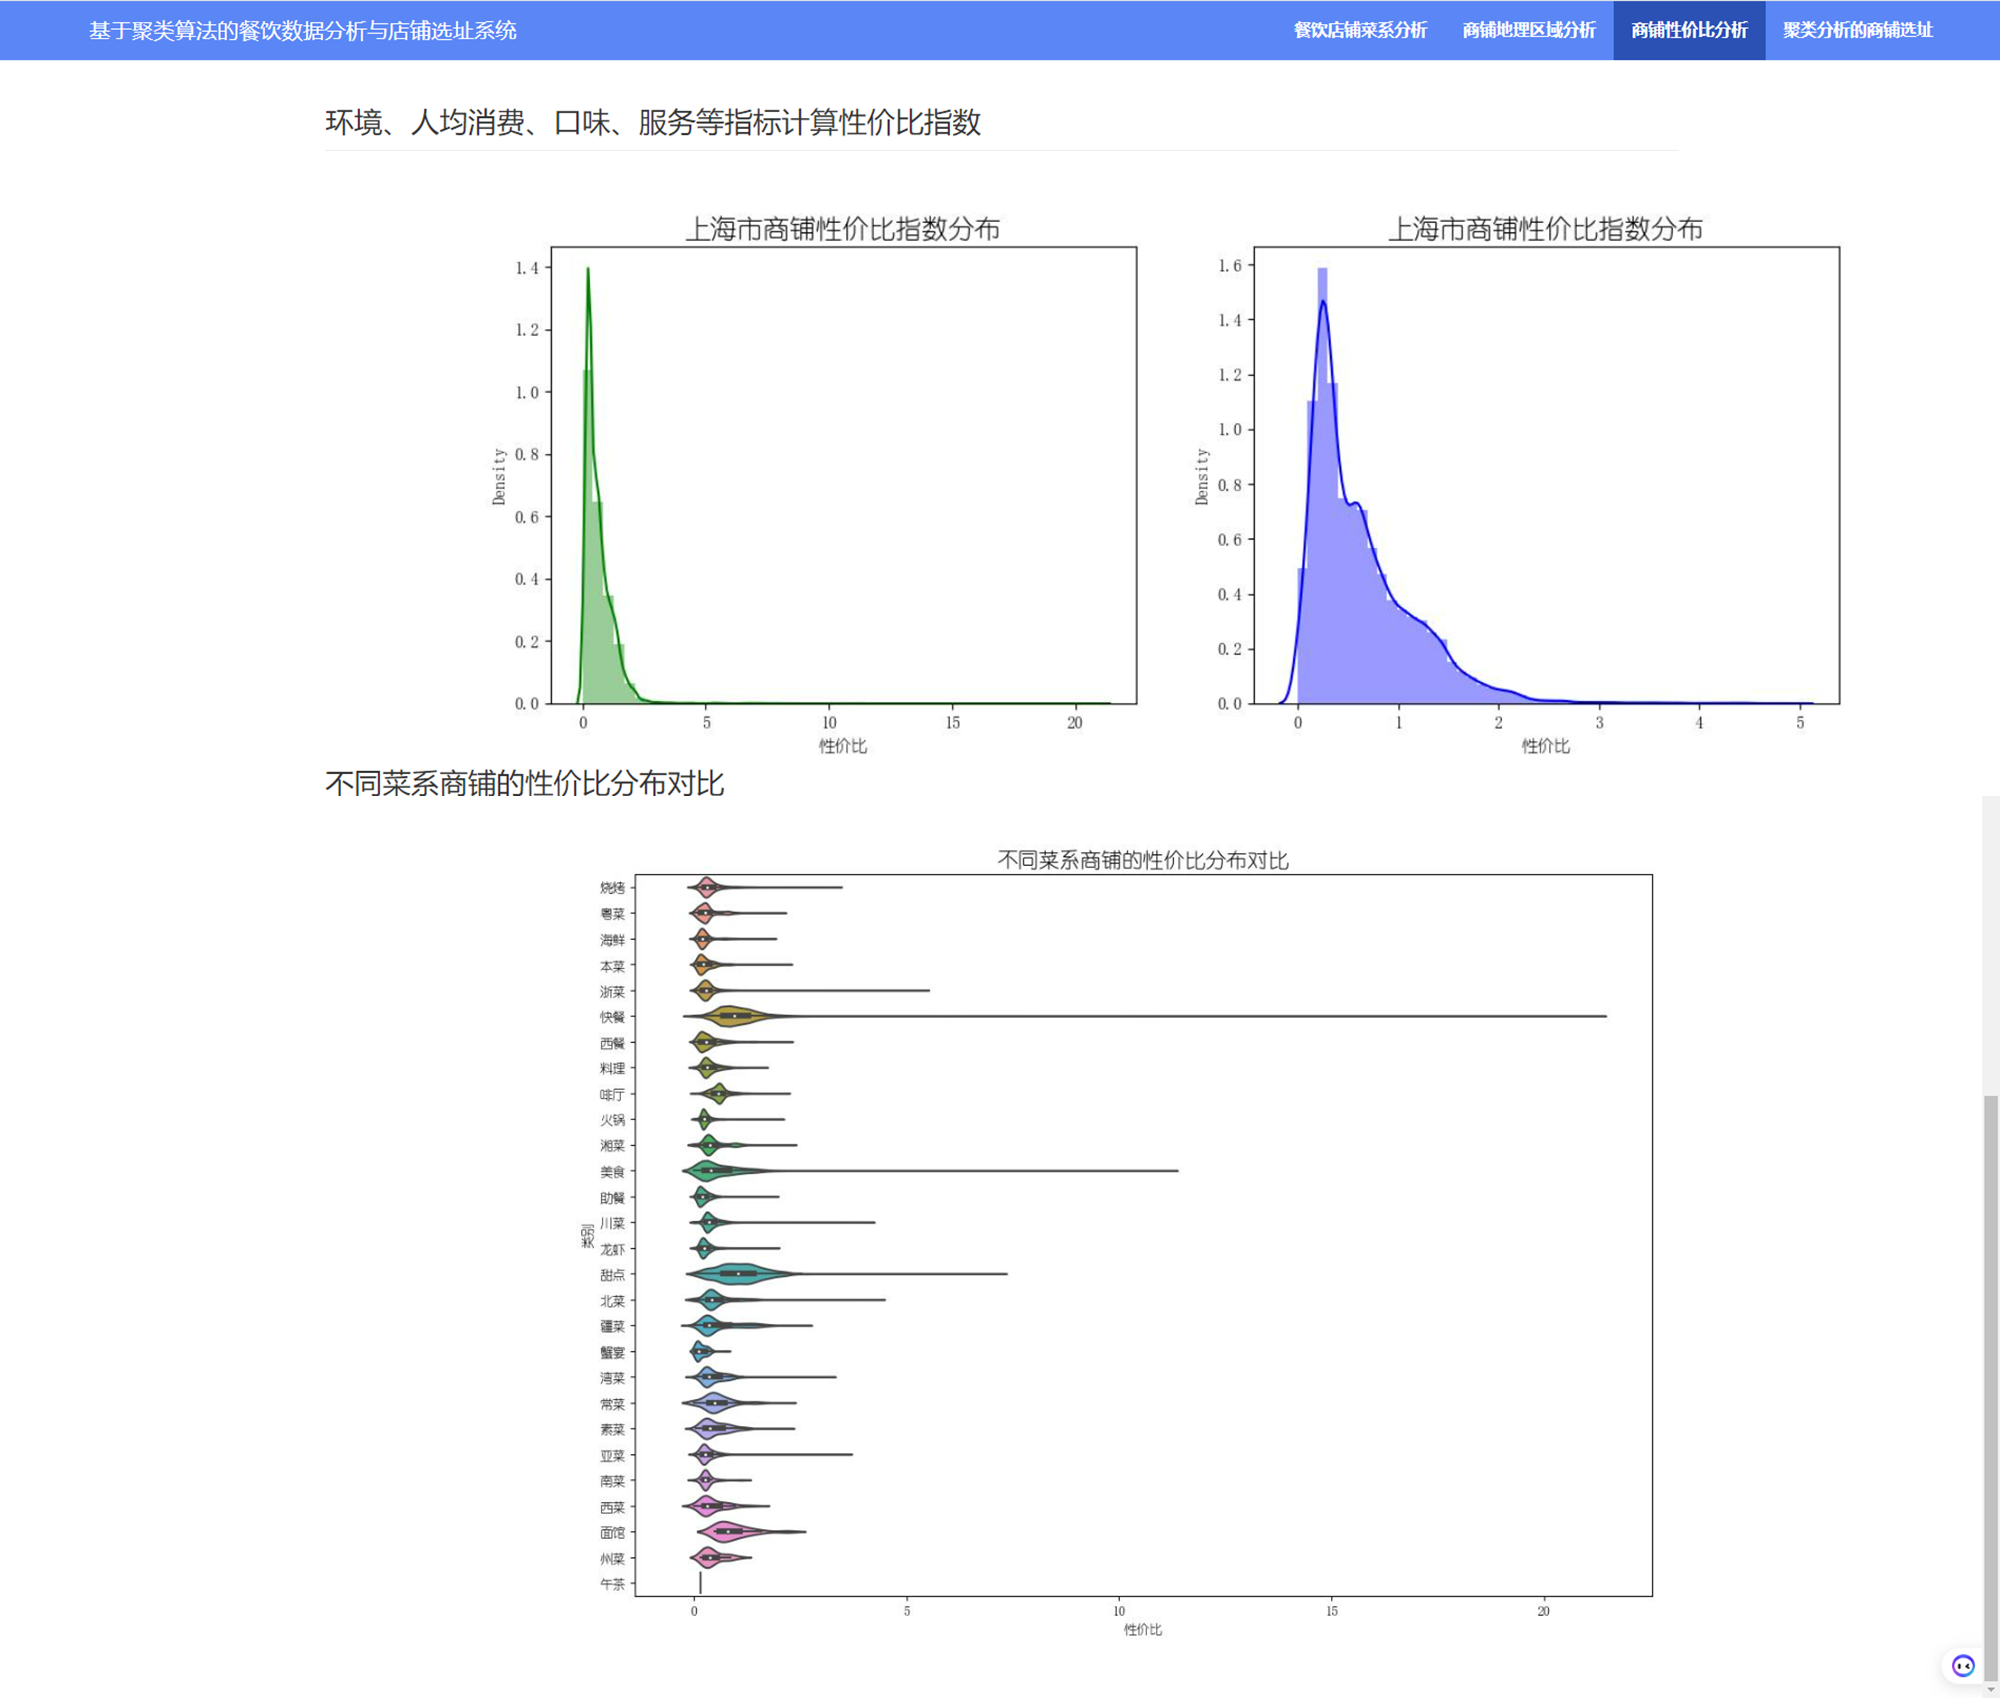Click the 甜点 violin in the chart
Viewport: 2000px width, 1698px height.
(x=738, y=1274)
